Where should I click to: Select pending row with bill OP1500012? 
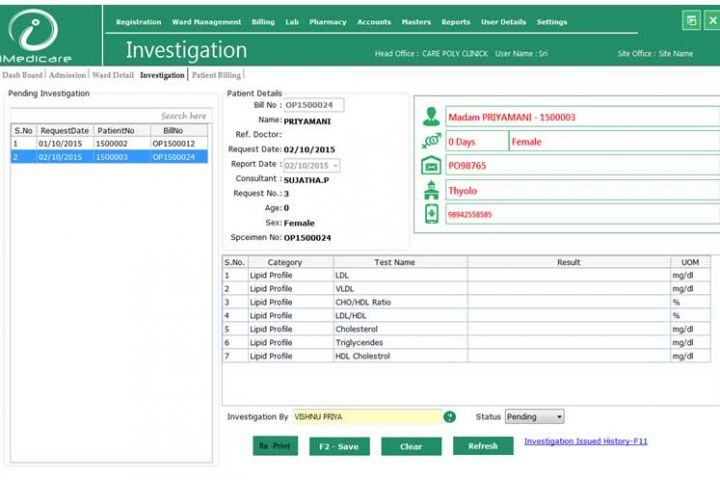coord(110,144)
